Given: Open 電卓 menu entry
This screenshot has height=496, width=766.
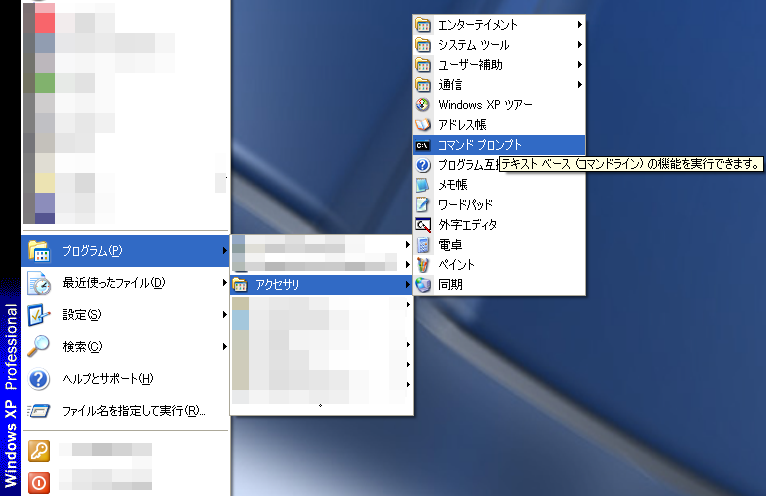Looking at the screenshot, I should (499, 245).
